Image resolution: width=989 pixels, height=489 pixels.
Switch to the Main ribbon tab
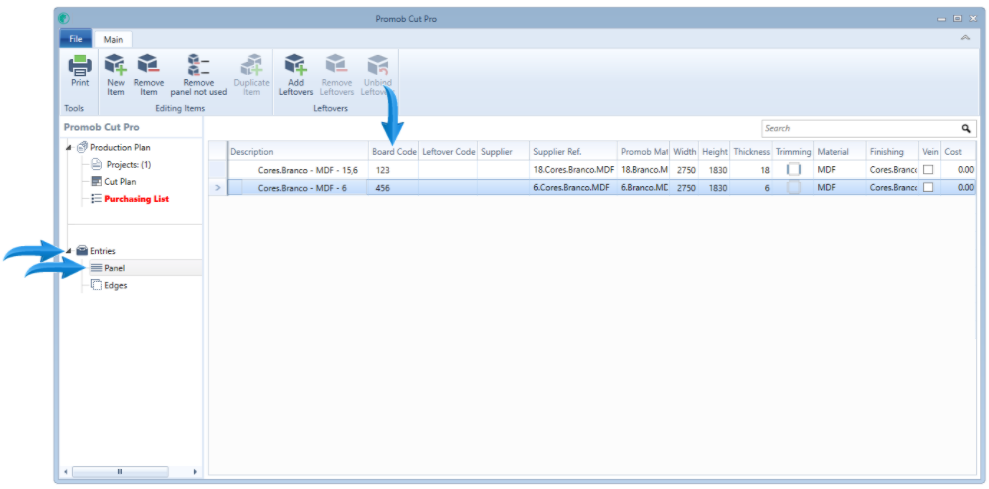click(x=114, y=39)
